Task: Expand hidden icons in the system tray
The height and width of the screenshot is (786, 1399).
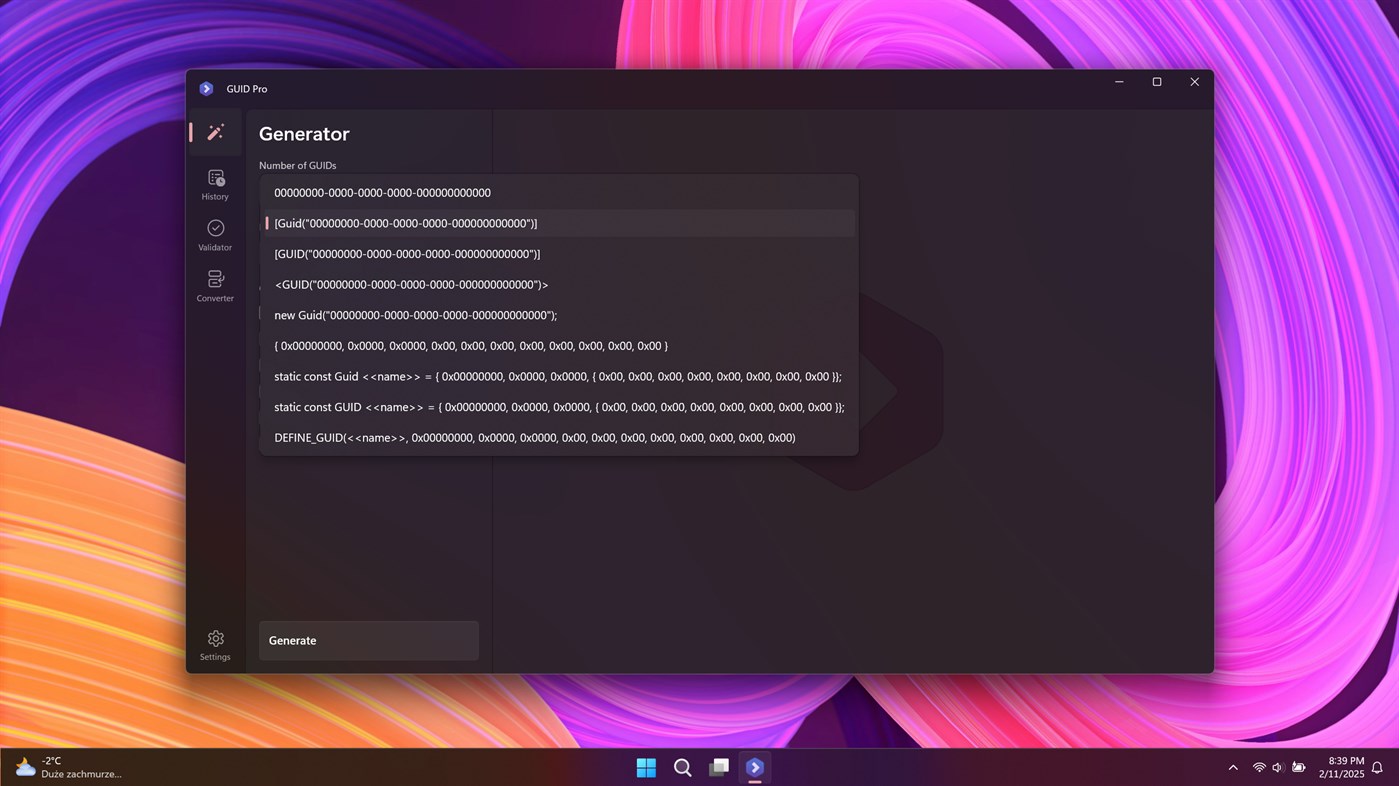Action: click(1232, 767)
